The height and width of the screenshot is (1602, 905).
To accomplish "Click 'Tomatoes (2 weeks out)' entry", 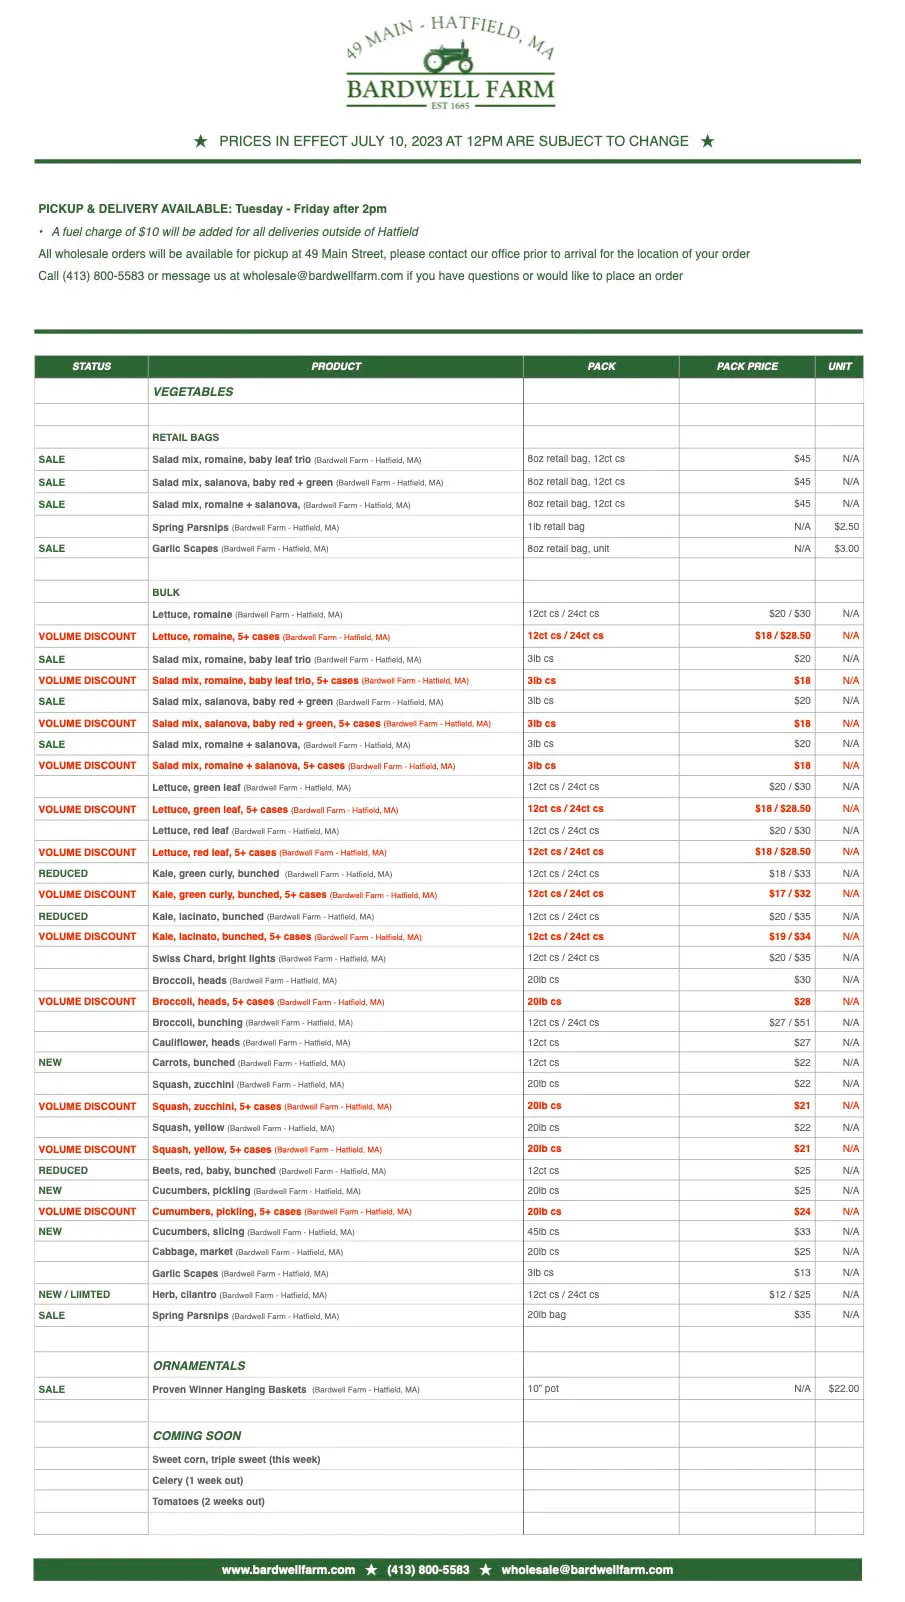I will [x=208, y=1502].
